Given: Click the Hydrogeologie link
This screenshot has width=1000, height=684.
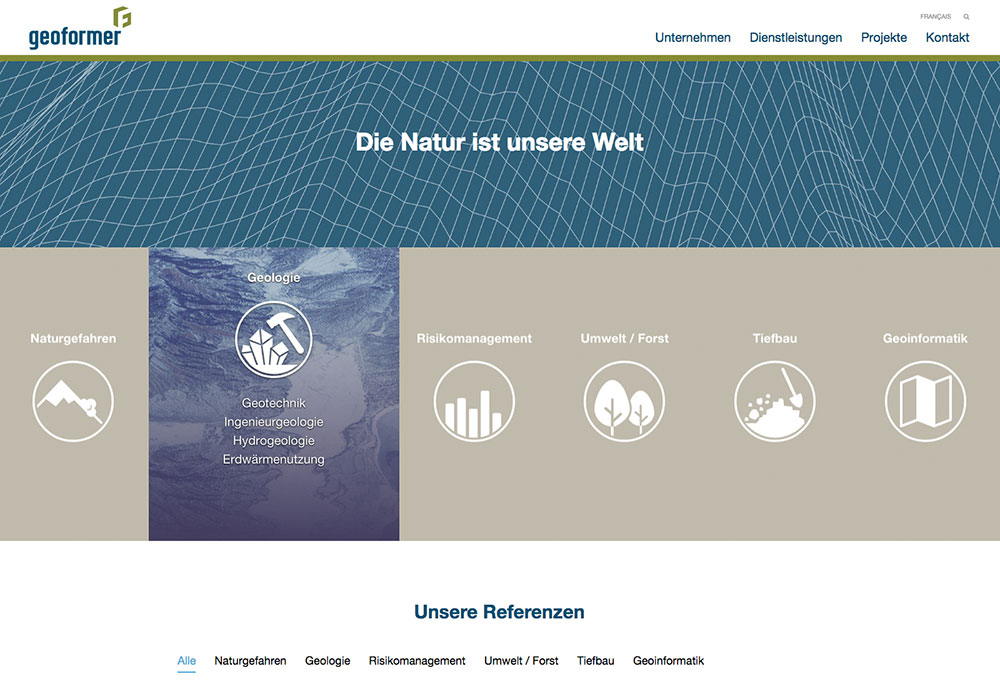Looking at the screenshot, I should click(274, 441).
